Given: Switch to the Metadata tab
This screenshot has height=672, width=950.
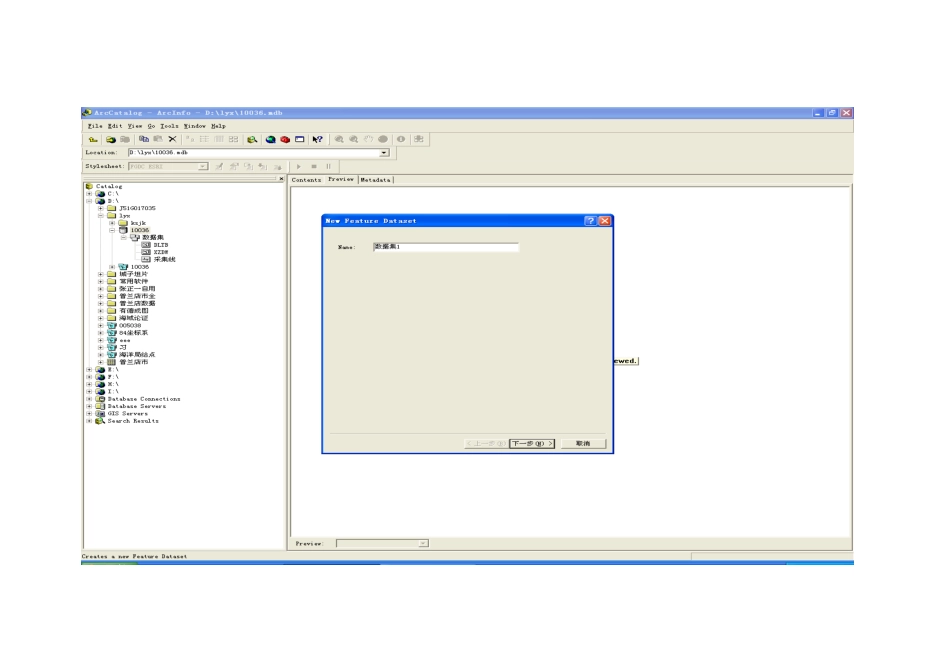Looking at the screenshot, I should 376,180.
